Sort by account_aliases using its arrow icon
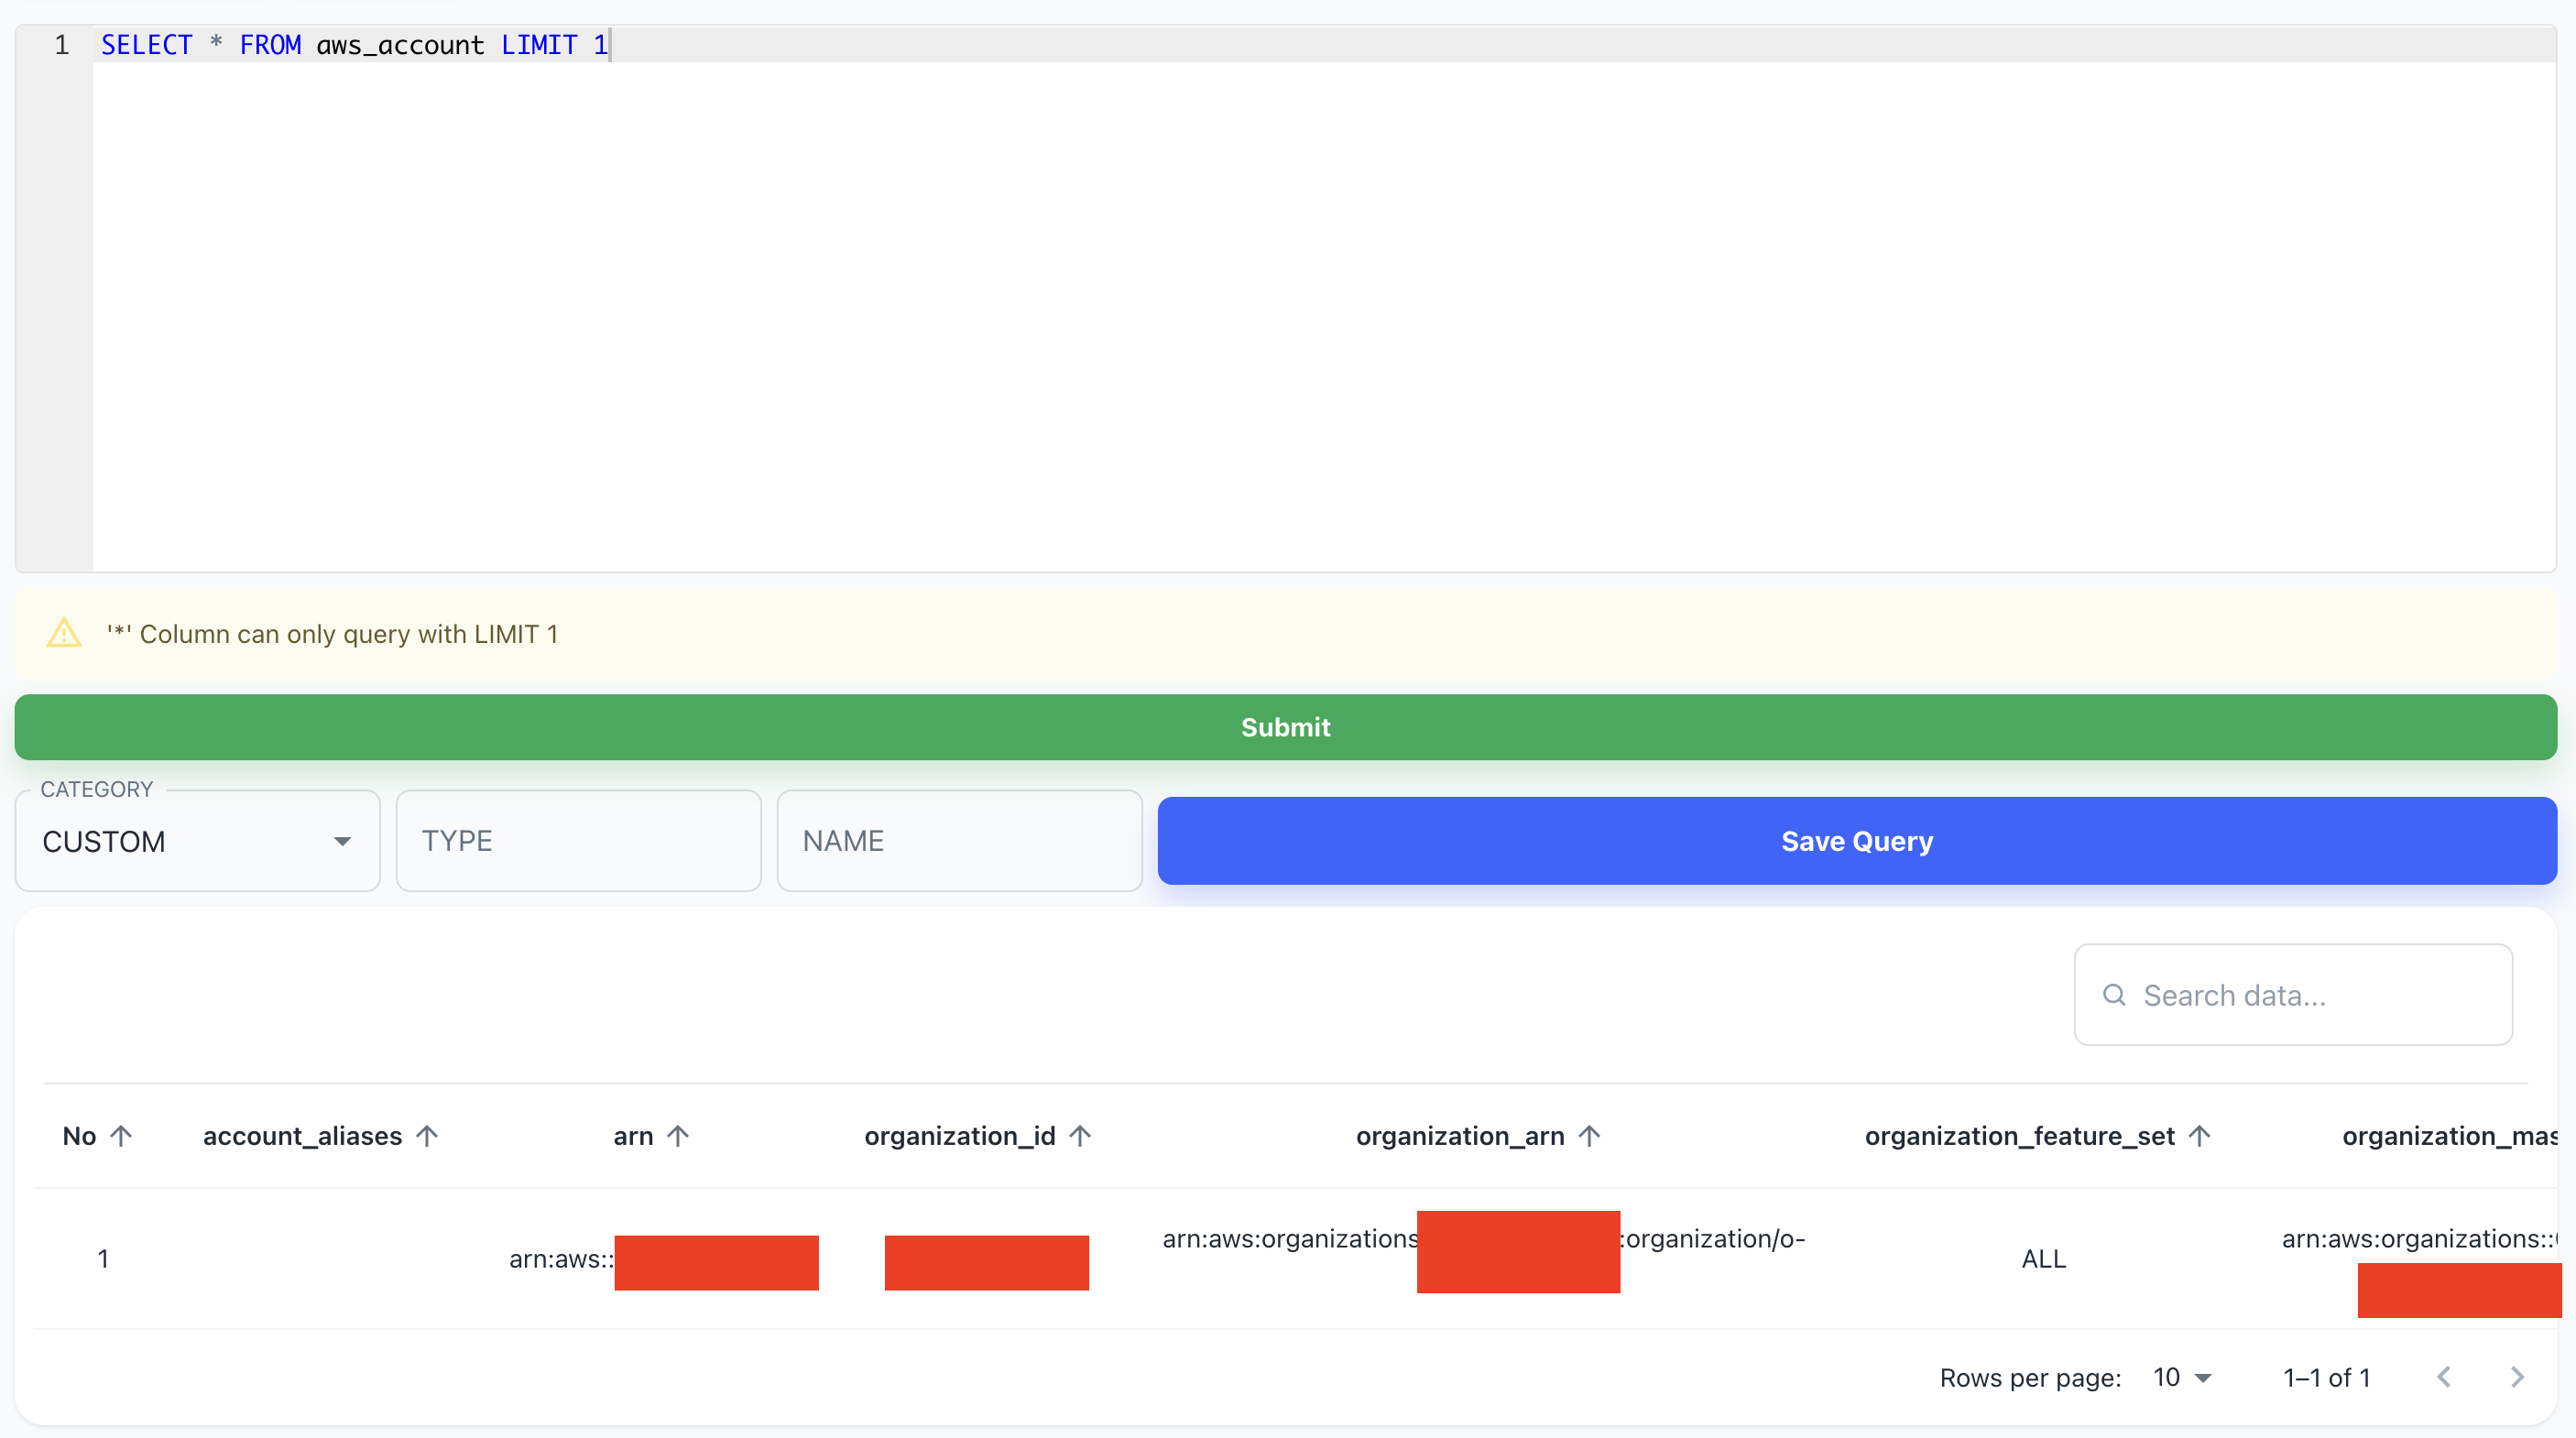The height and width of the screenshot is (1438, 2576). pyautogui.click(x=427, y=1136)
